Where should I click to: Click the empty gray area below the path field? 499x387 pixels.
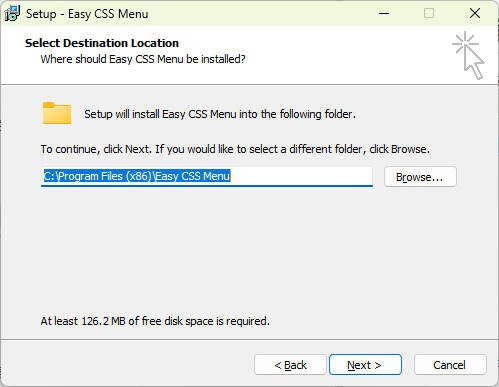pyautogui.click(x=249, y=250)
